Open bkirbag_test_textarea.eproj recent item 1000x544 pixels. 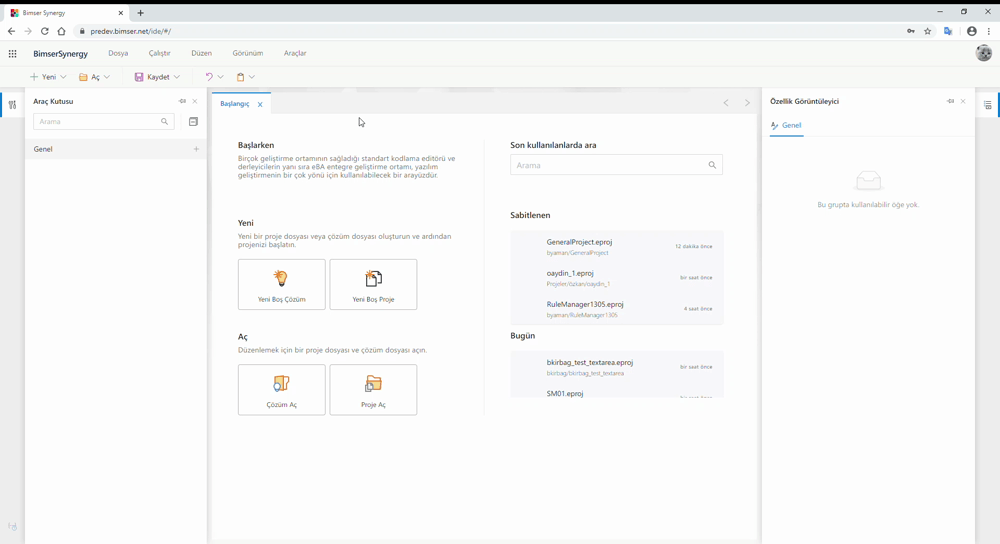[x=617, y=367]
